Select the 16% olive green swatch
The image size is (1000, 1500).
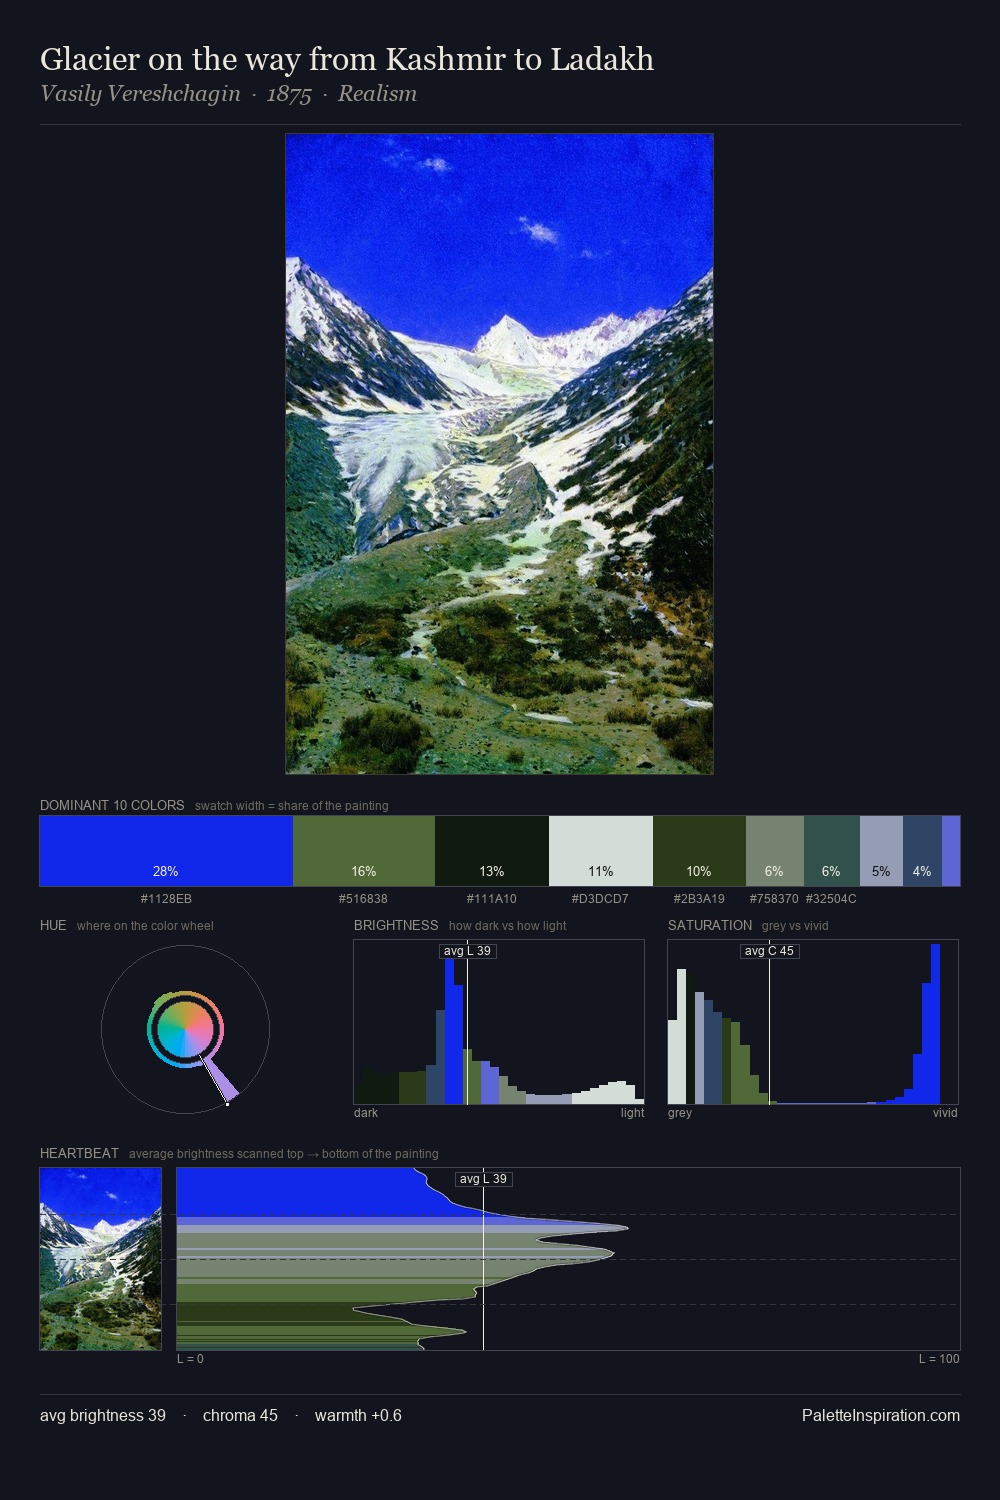pyautogui.click(x=364, y=851)
